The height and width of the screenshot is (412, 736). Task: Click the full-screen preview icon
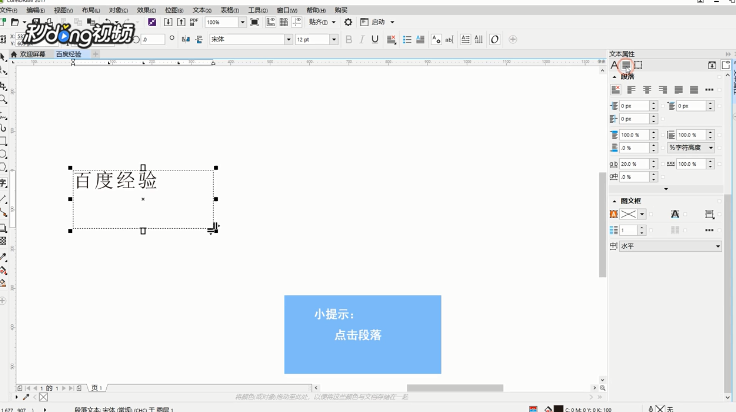254,22
